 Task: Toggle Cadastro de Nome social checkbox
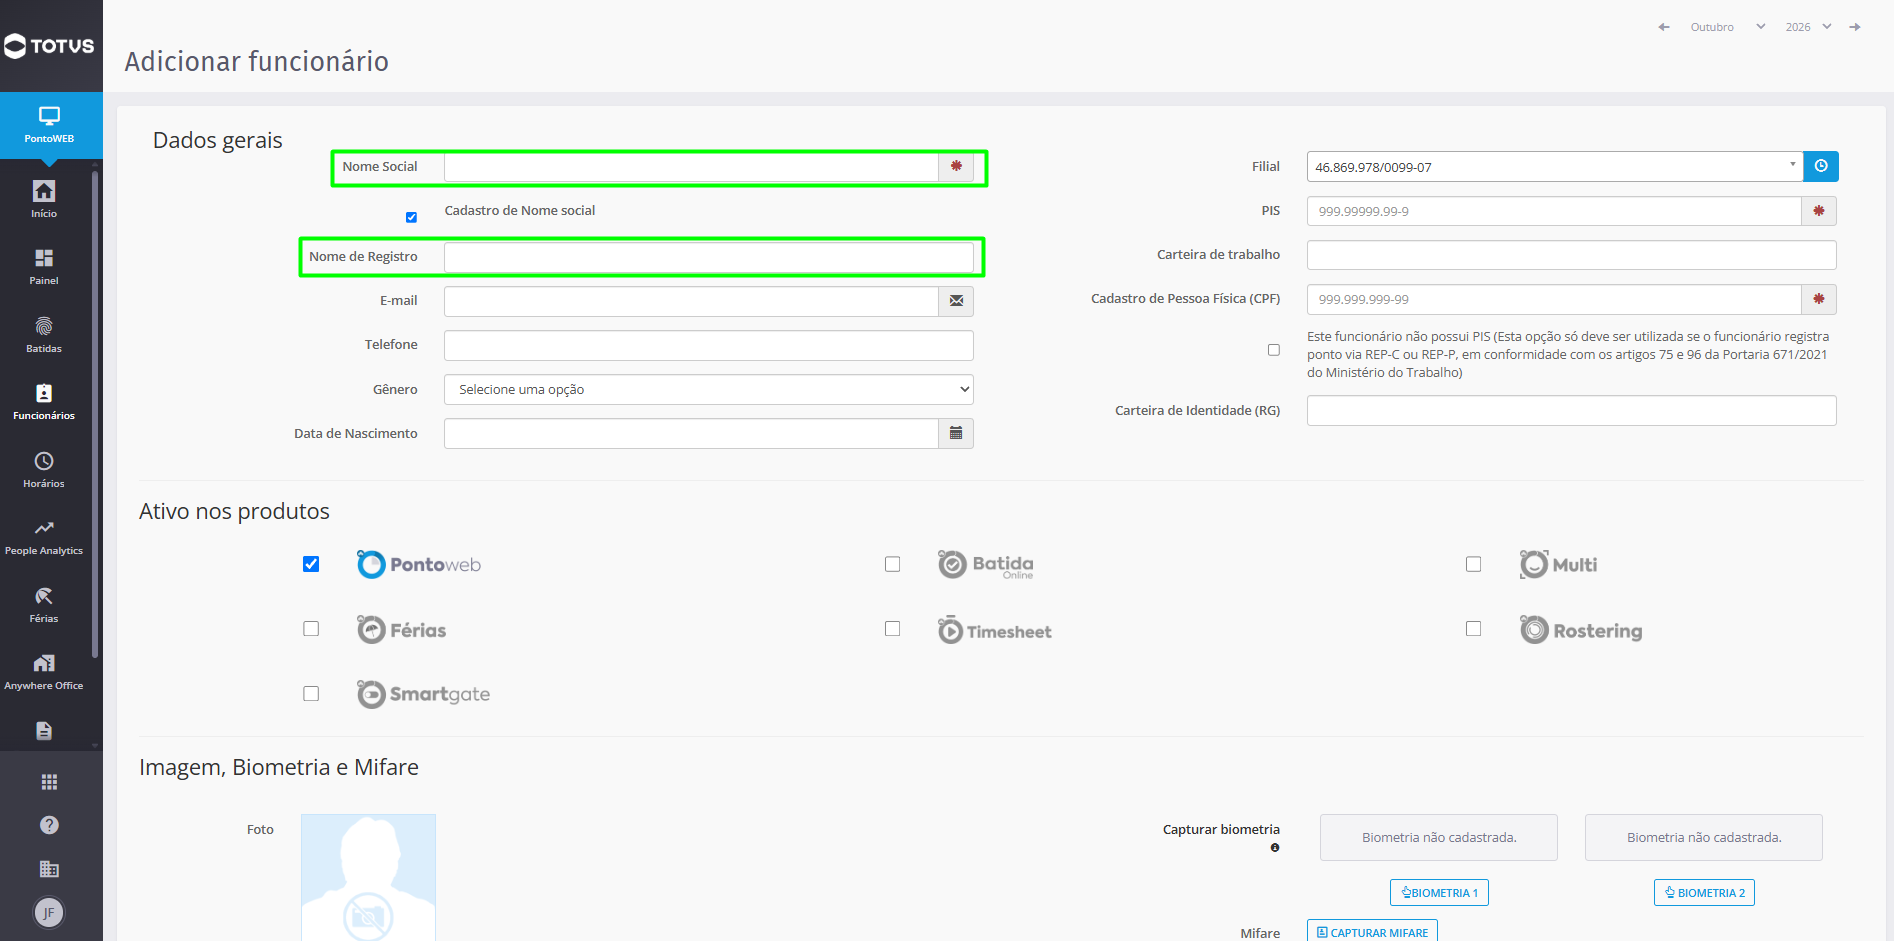[411, 217]
